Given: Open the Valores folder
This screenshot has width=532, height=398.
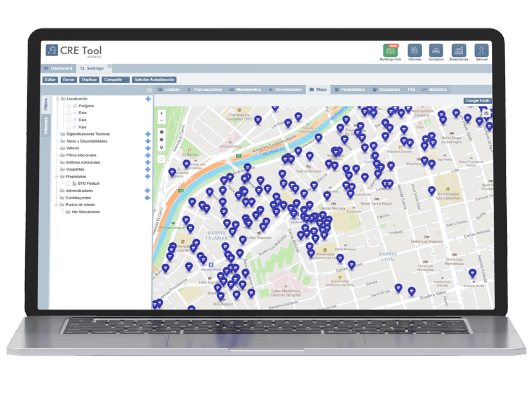Looking at the screenshot, I should [x=70, y=148].
